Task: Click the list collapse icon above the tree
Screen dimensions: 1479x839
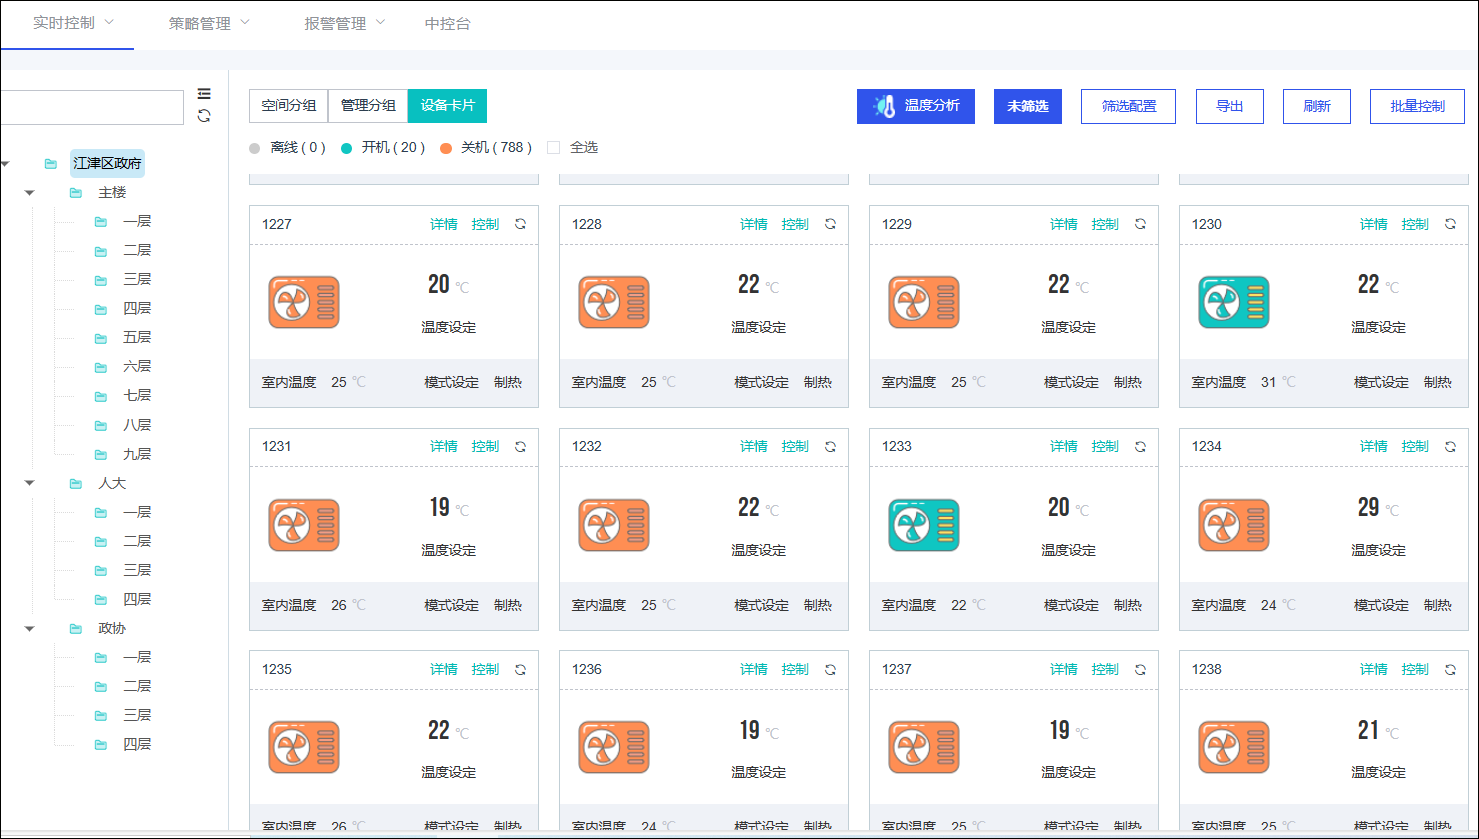Action: pyautogui.click(x=204, y=93)
